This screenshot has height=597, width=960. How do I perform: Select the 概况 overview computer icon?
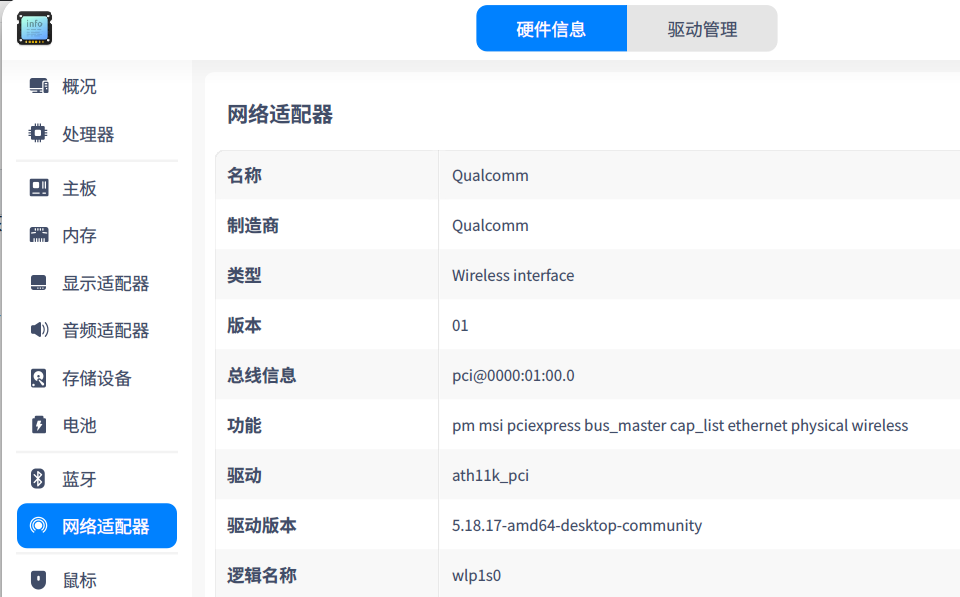(39, 86)
